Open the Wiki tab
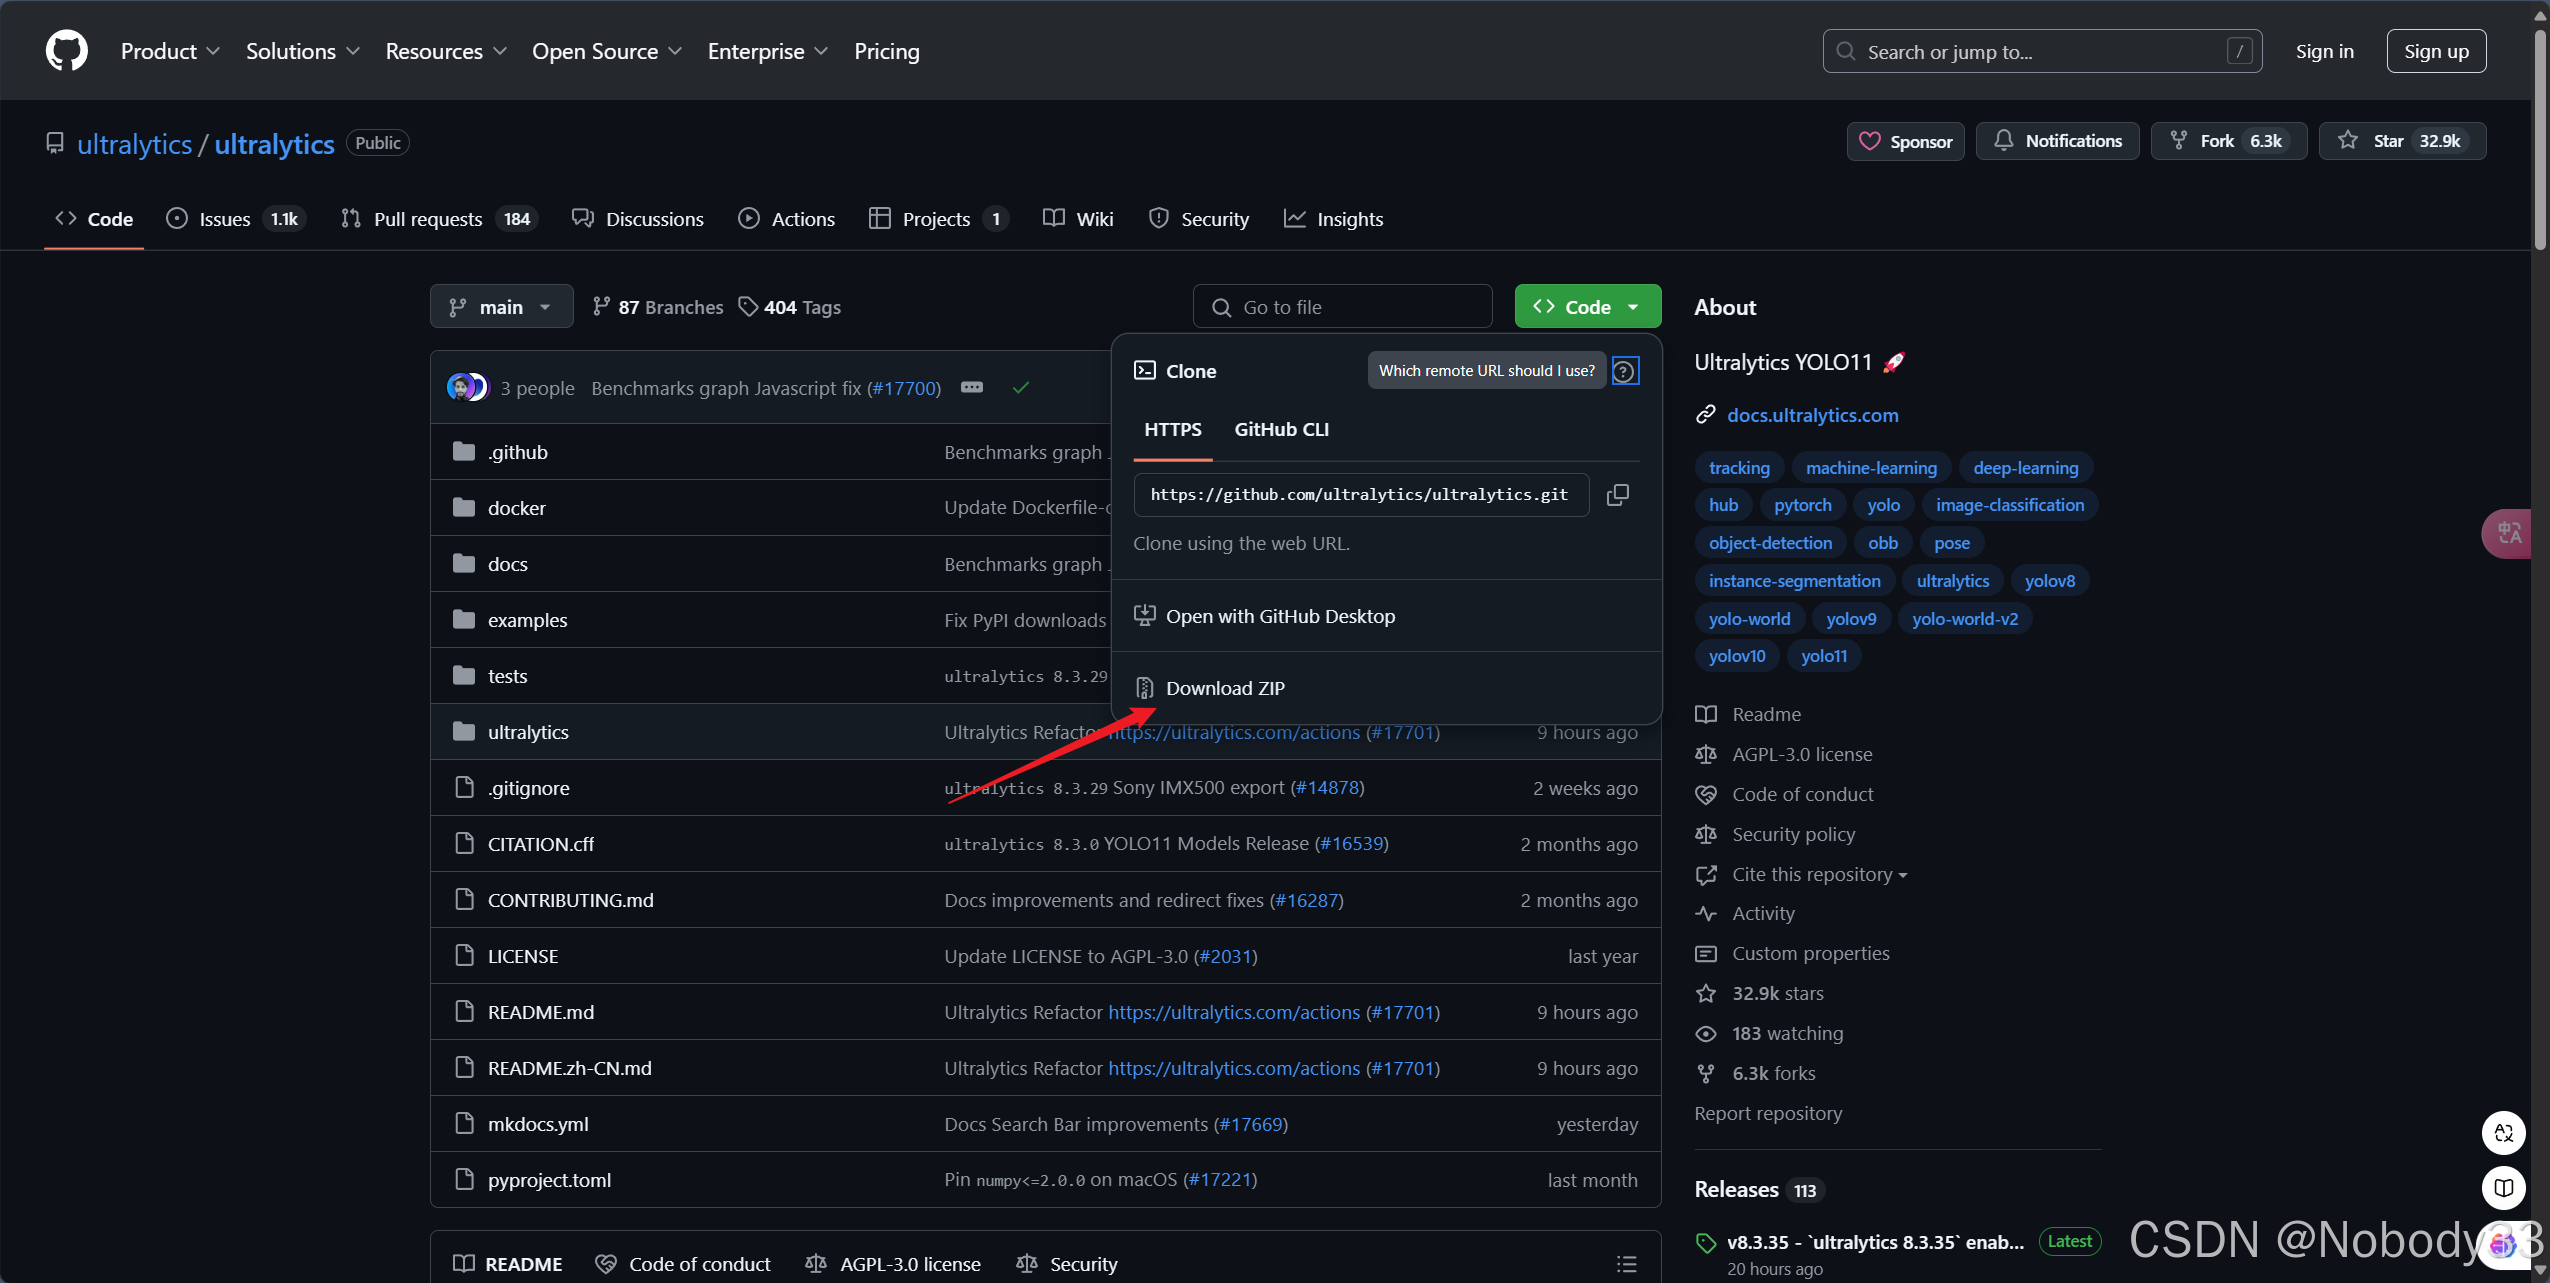This screenshot has width=2550, height=1283. [x=1078, y=219]
